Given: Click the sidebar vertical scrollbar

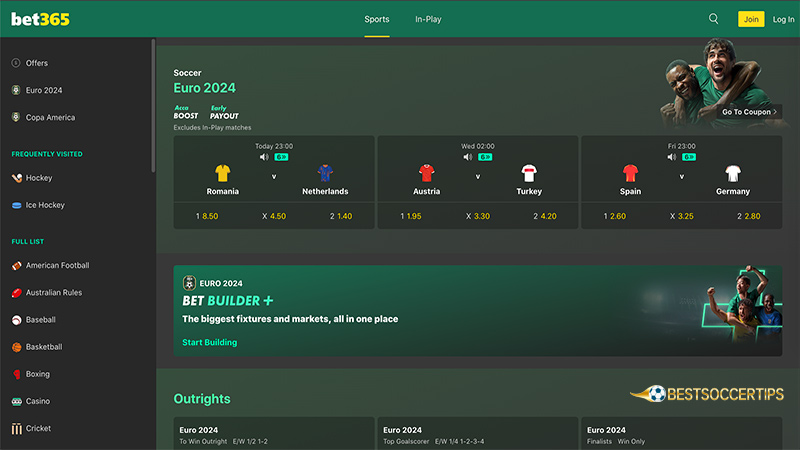Looking at the screenshot, I should [153, 106].
